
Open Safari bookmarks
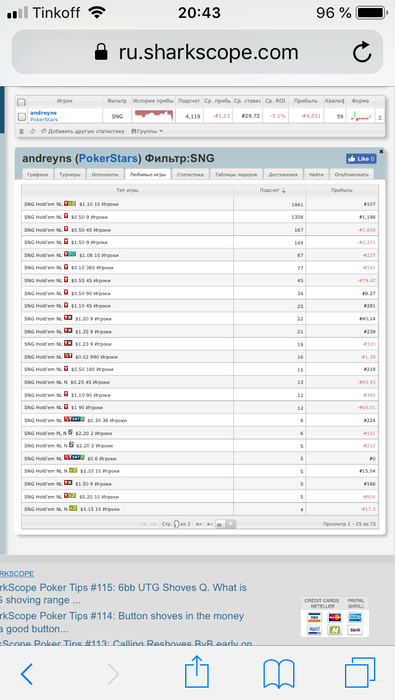point(279,674)
